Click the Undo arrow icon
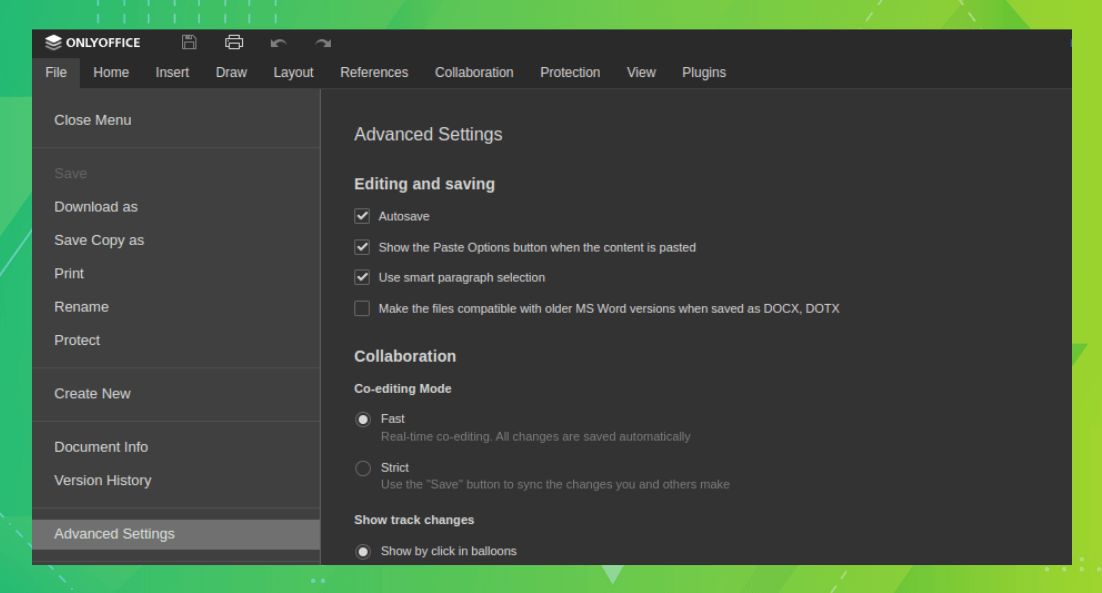This screenshot has width=1102, height=593. pyautogui.click(x=278, y=42)
